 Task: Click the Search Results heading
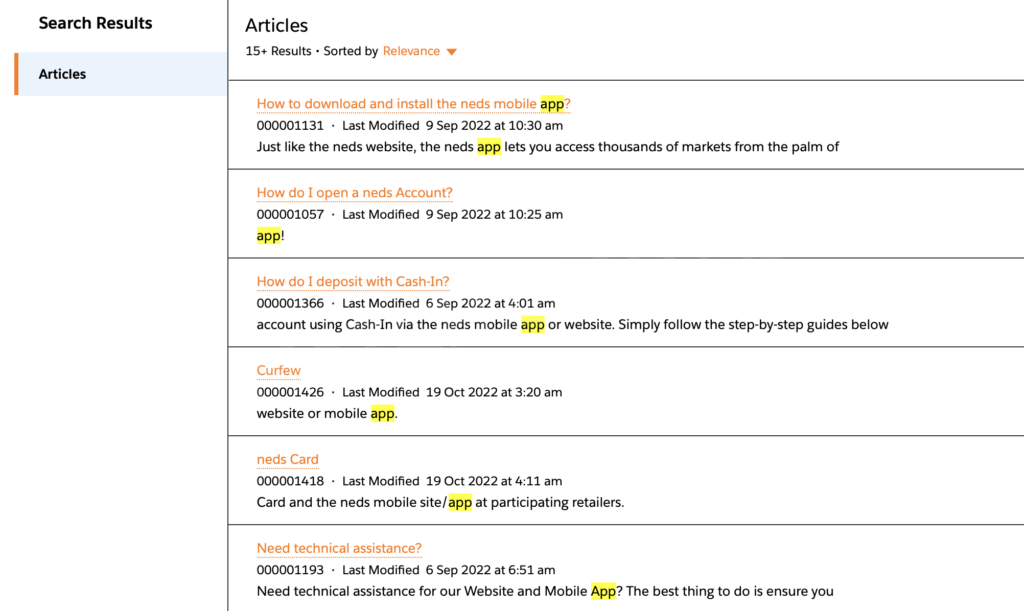[x=95, y=22]
